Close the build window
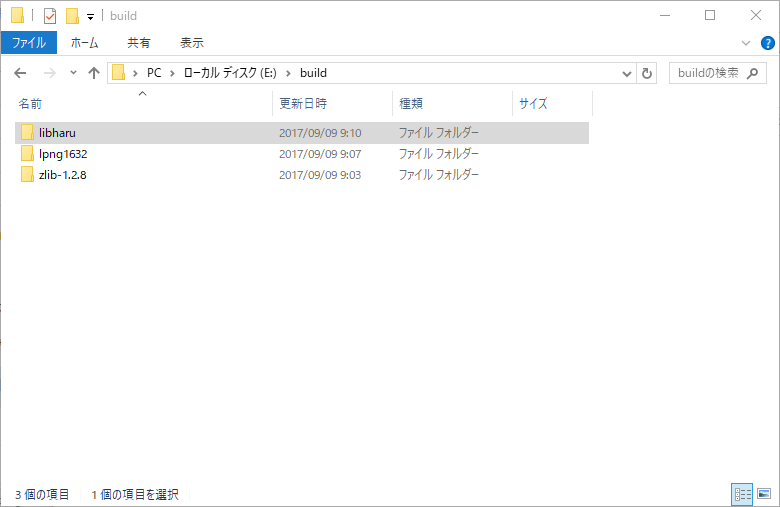The height and width of the screenshot is (507, 780). [x=756, y=15]
